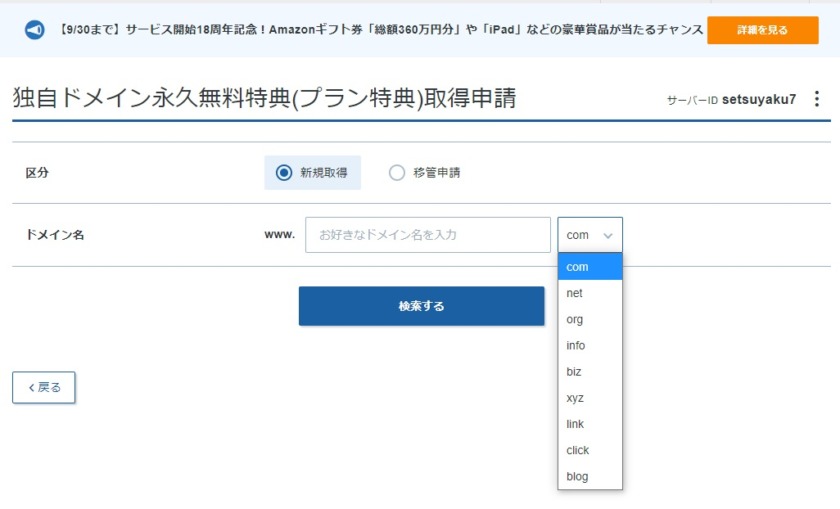The image size is (840, 509).
Task: Select the 新規取得 radio option
Action: (x=312, y=173)
